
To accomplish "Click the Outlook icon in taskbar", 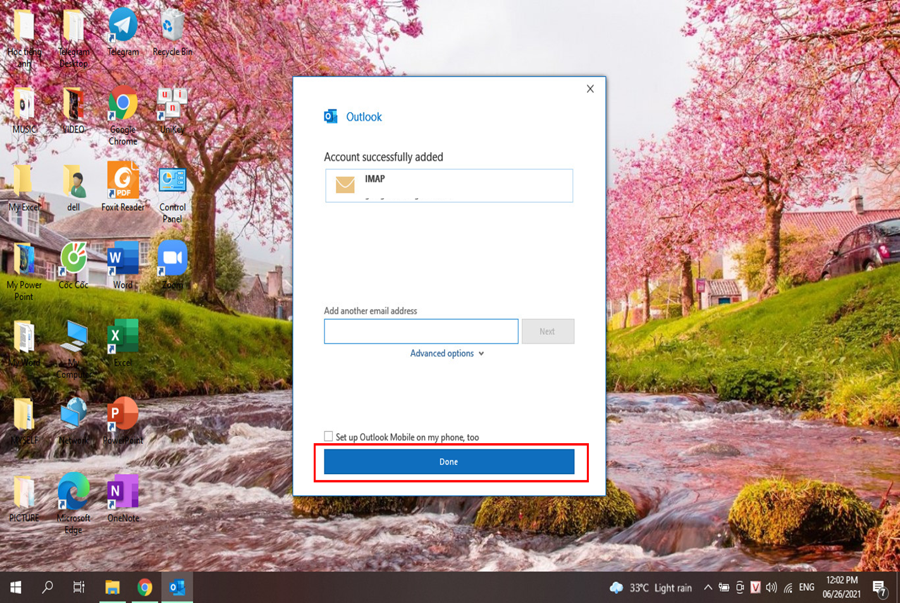I will coord(177,587).
